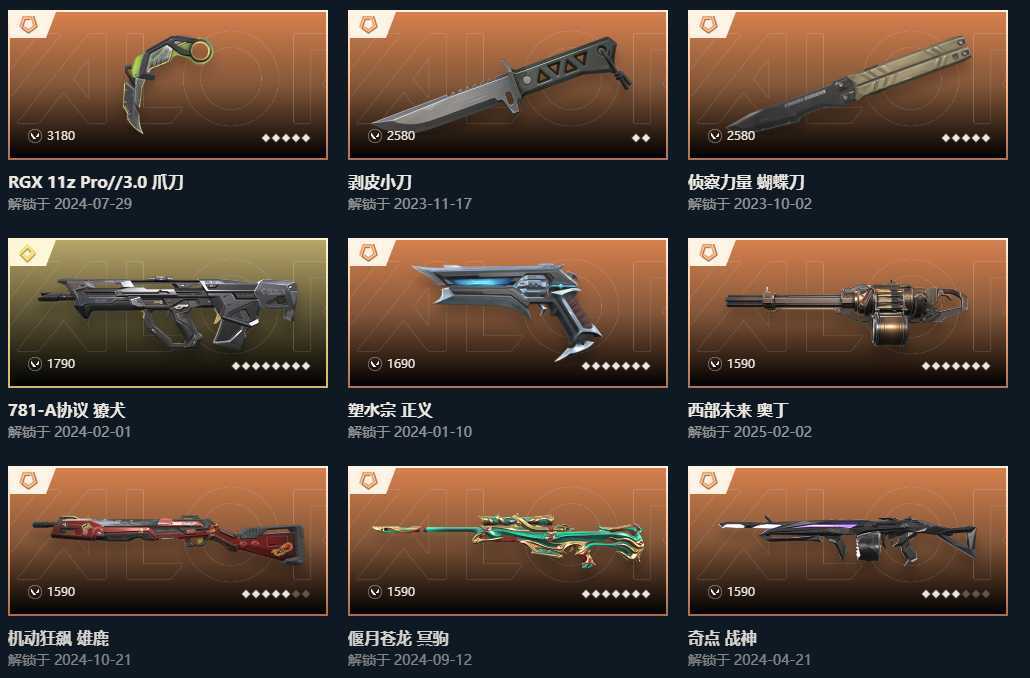
Task: Click the VP currency icon beside 1690
Action: coord(375,363)
